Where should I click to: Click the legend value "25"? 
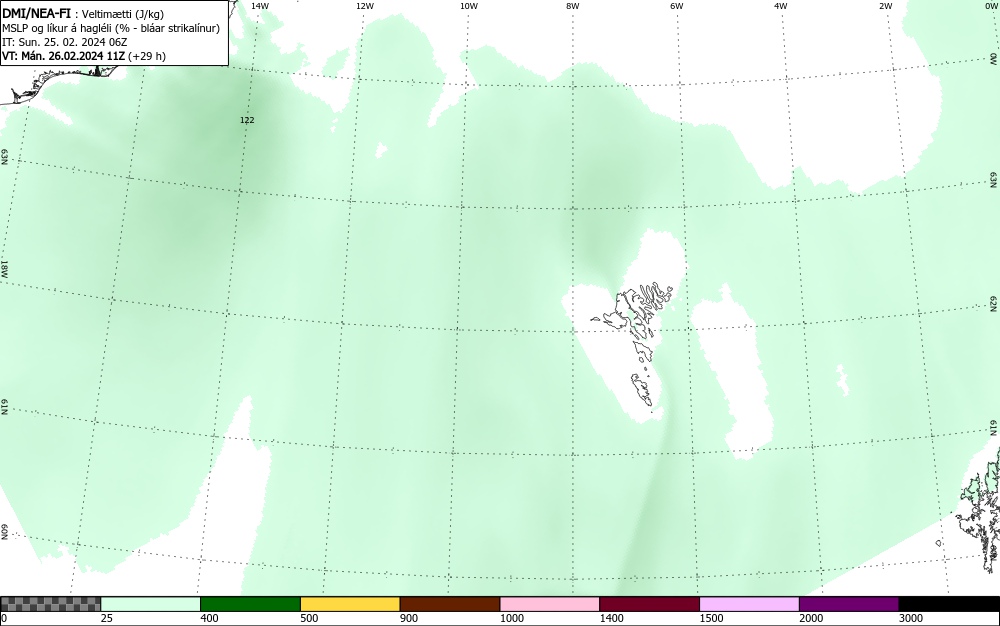[107, 618]
